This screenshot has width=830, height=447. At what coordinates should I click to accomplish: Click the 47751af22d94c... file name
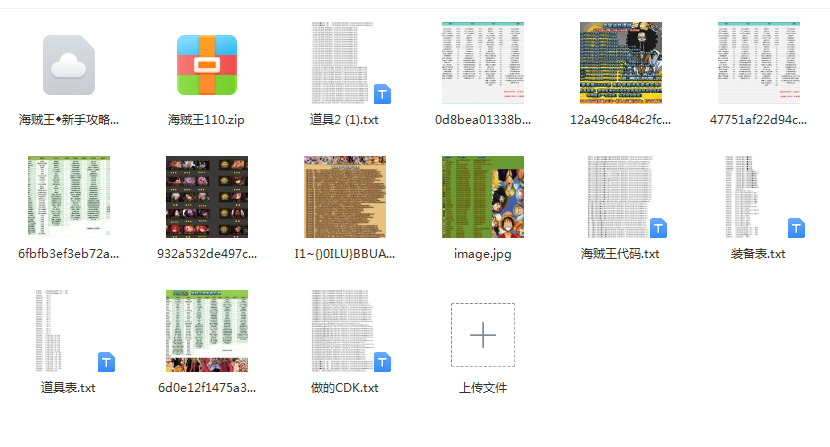tap(759, 120)
